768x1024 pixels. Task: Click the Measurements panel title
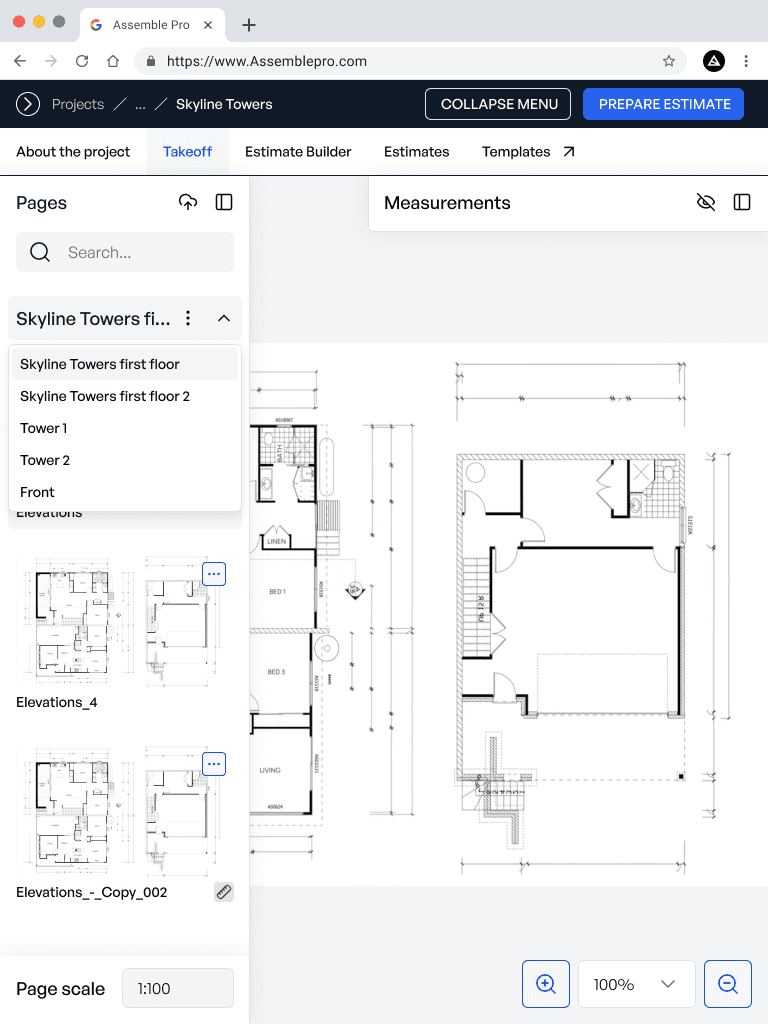click(x=447, y=202)
